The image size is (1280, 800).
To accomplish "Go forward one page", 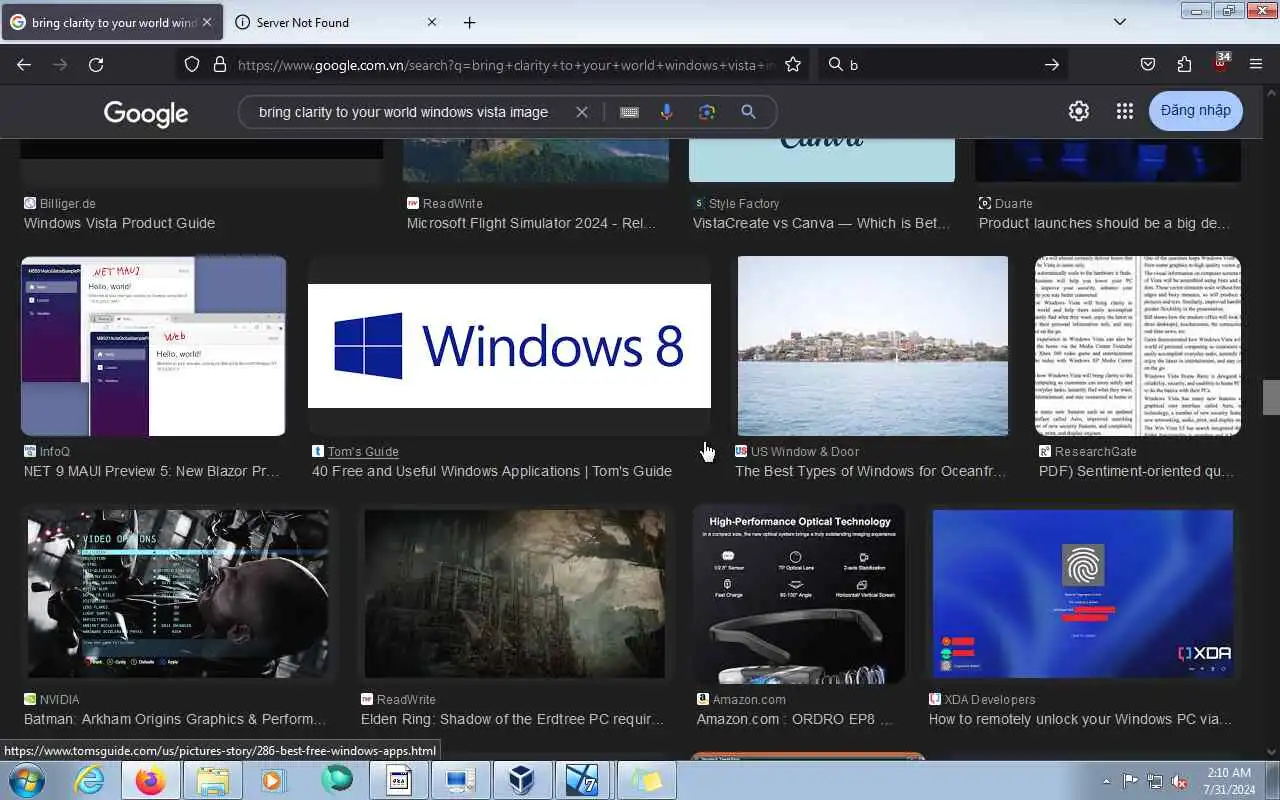I will pos(60,64).
